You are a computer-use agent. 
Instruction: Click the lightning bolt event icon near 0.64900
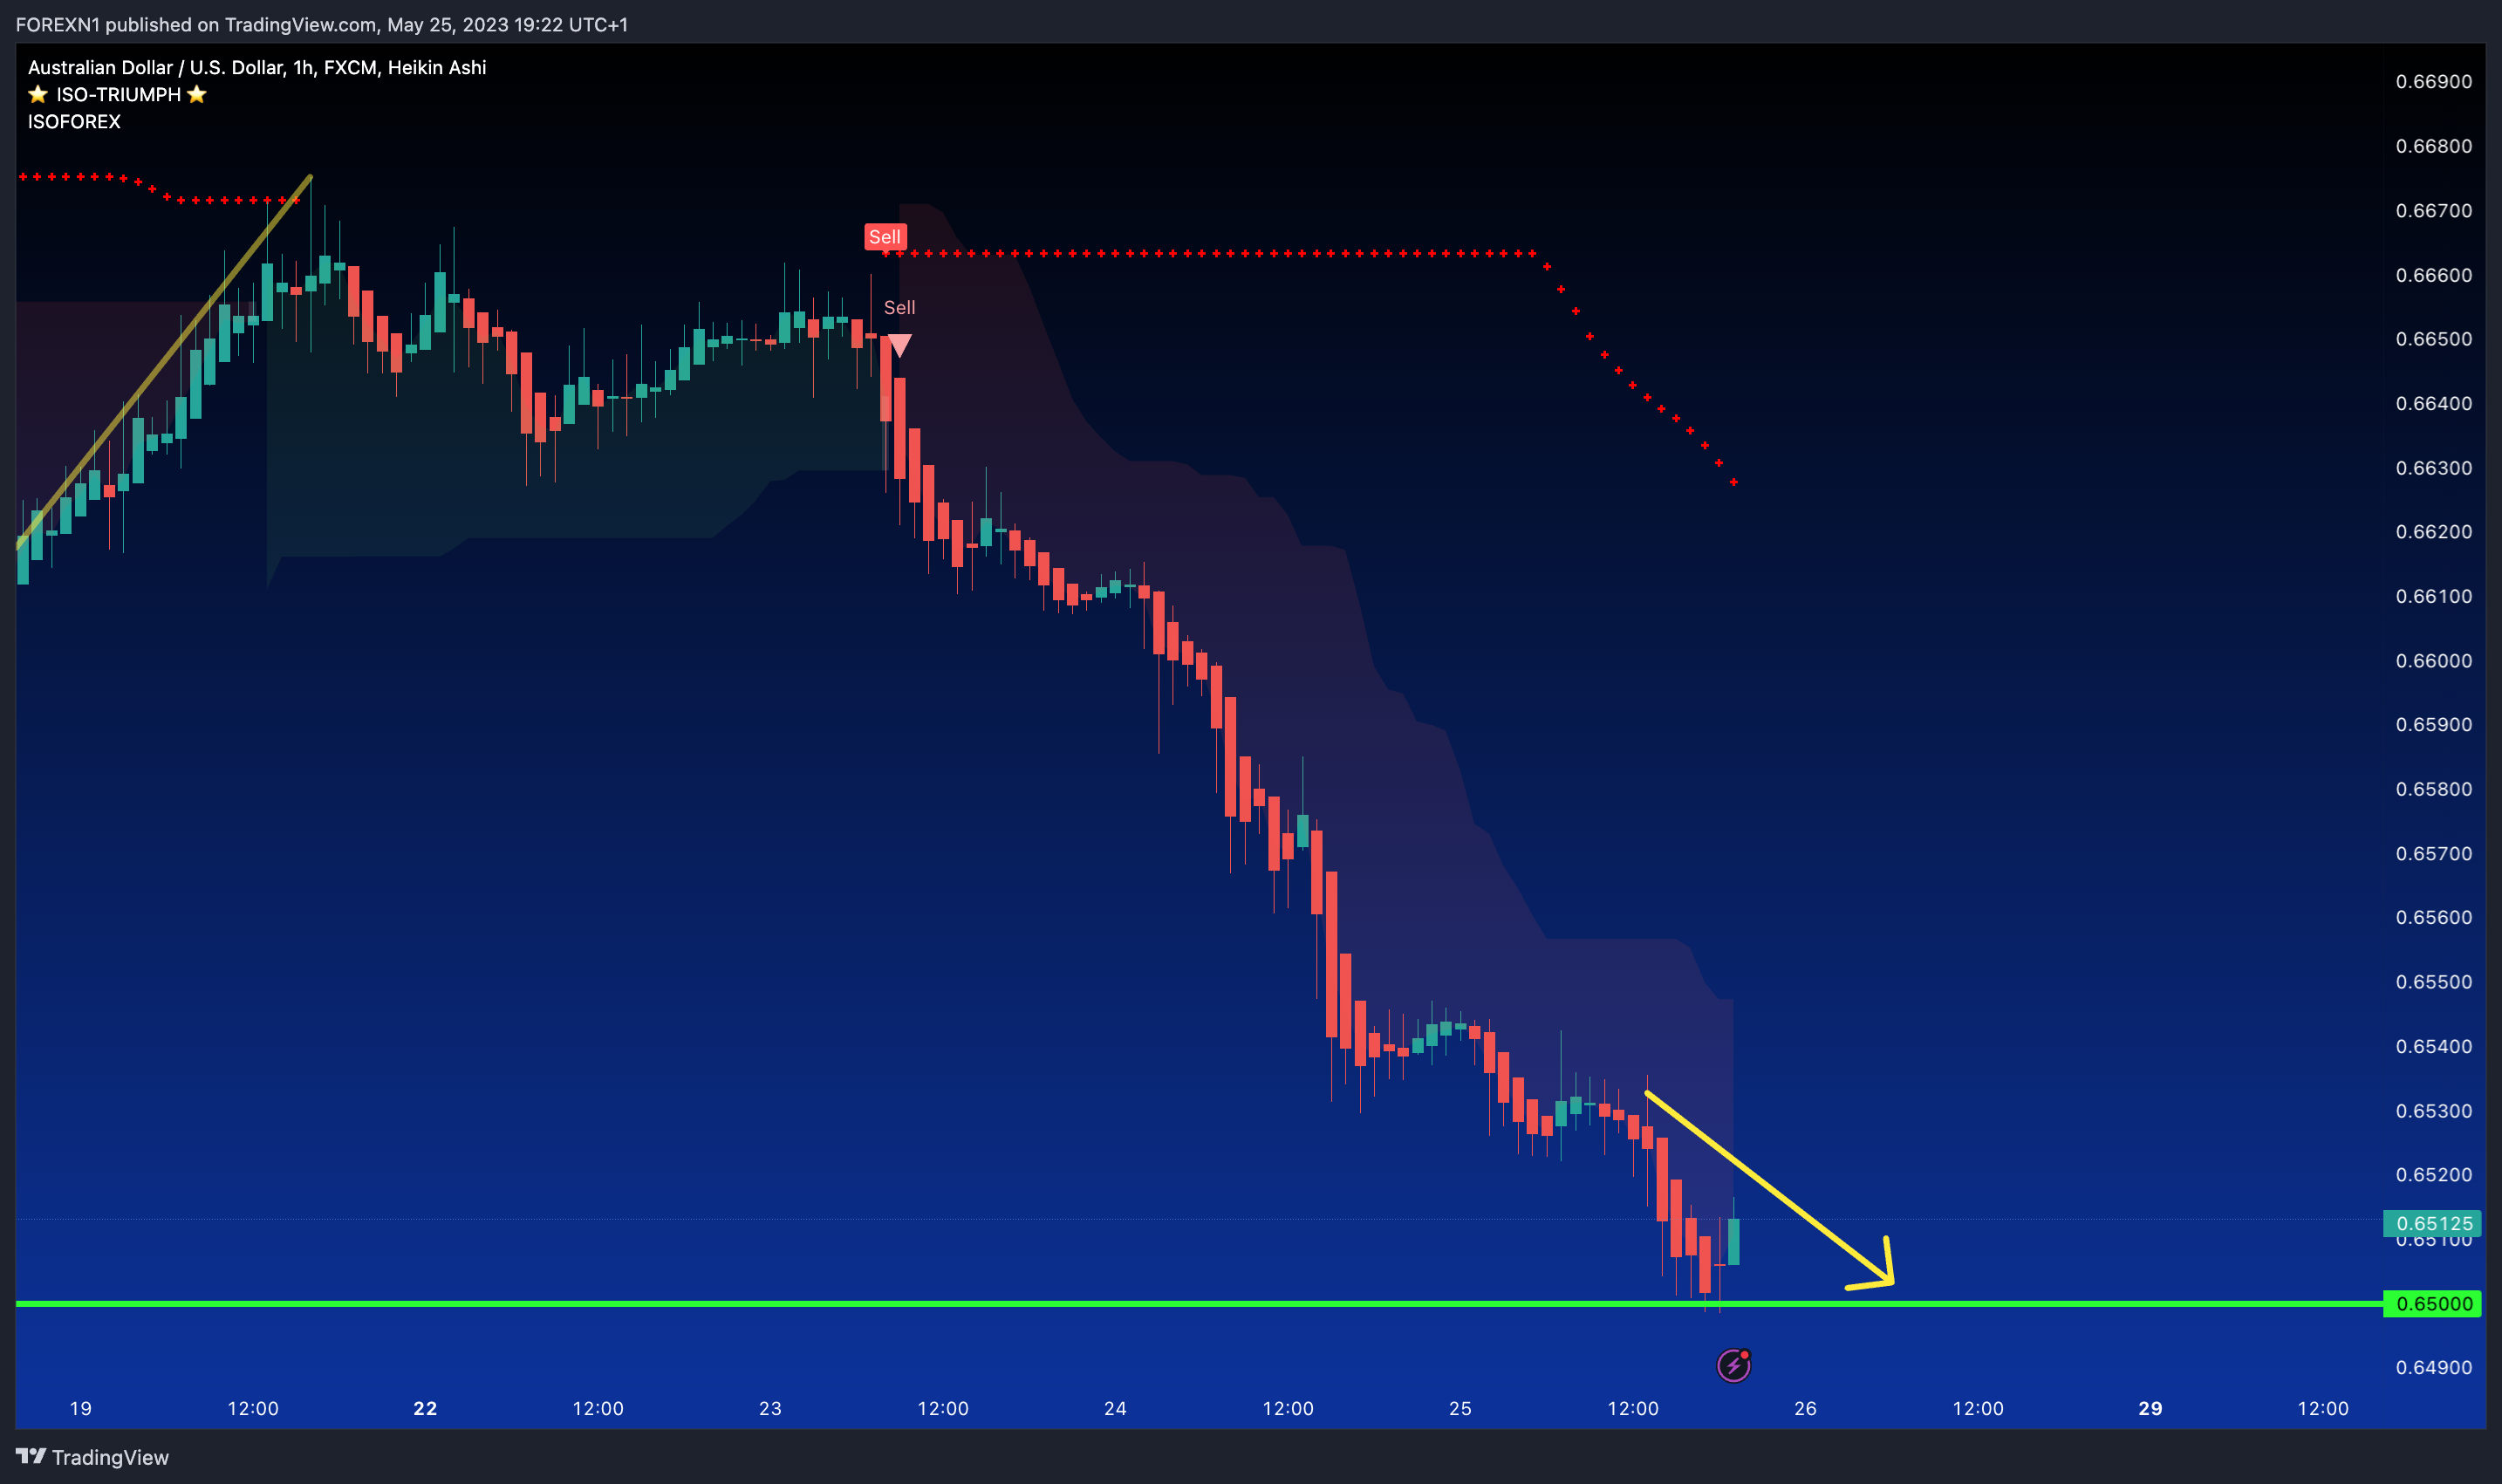pos(1733,1365)
